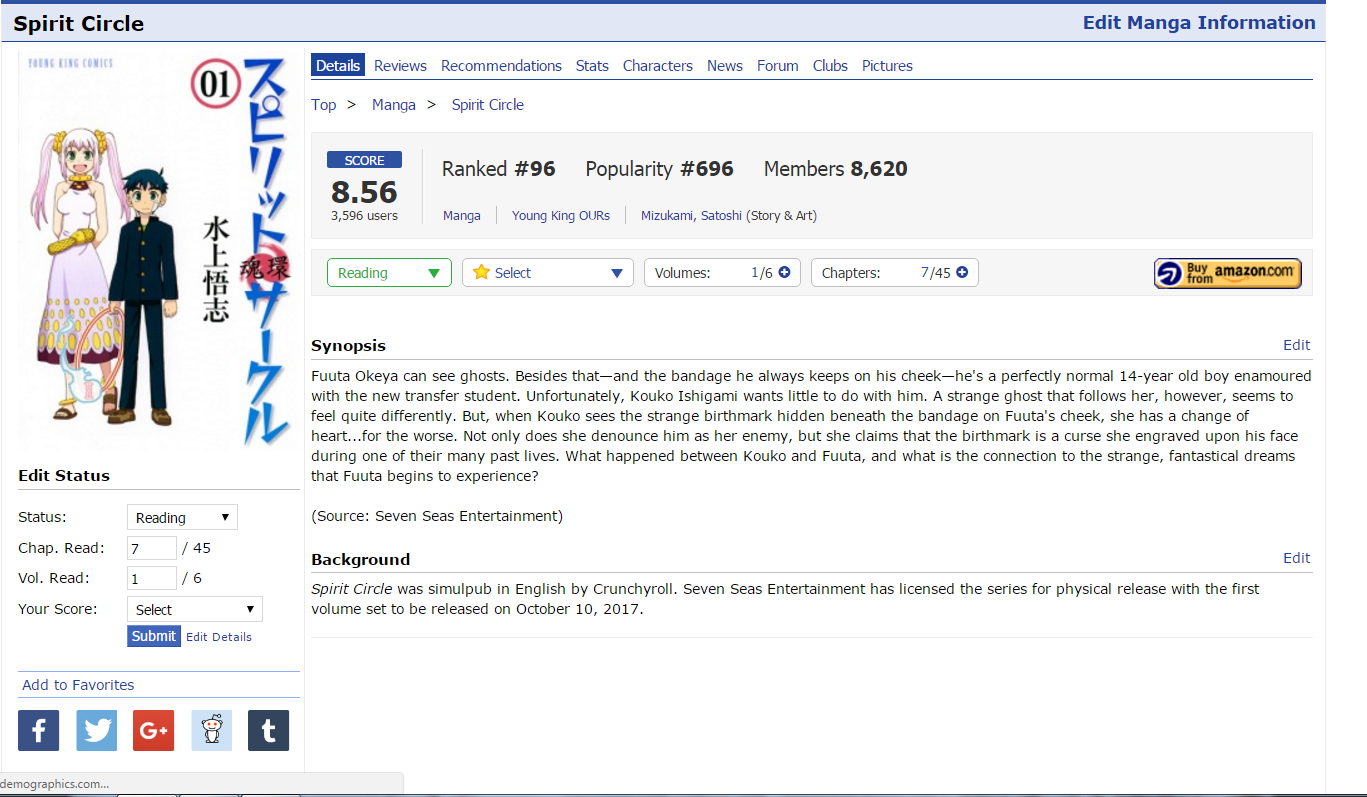Expand Status dropdown in Edit Status
This screenshot has width=1367, height=797.
click(x=182, y=518)
